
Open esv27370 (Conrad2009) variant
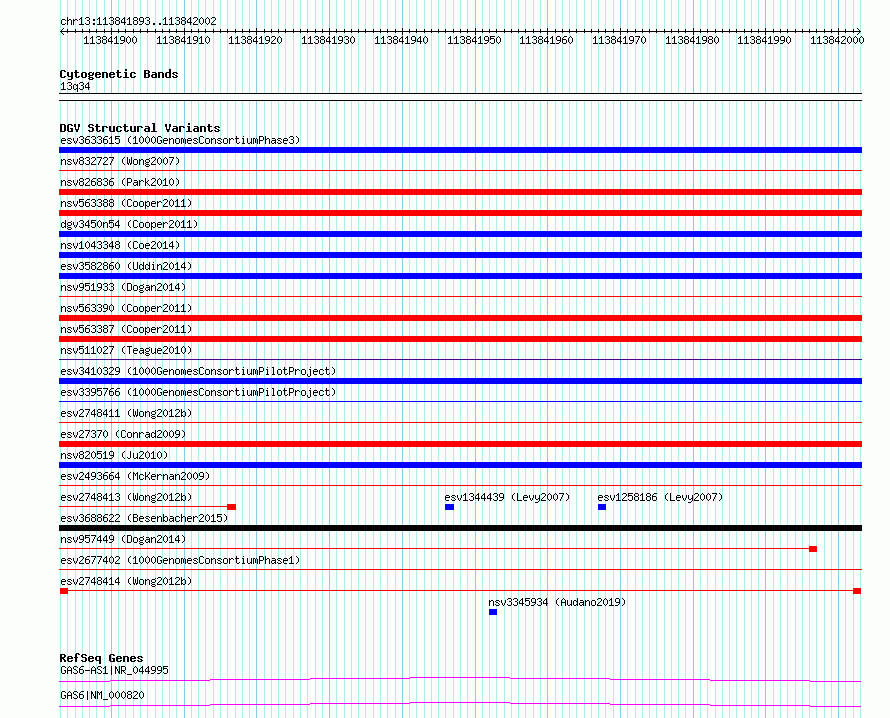click(x=123, y=434)
